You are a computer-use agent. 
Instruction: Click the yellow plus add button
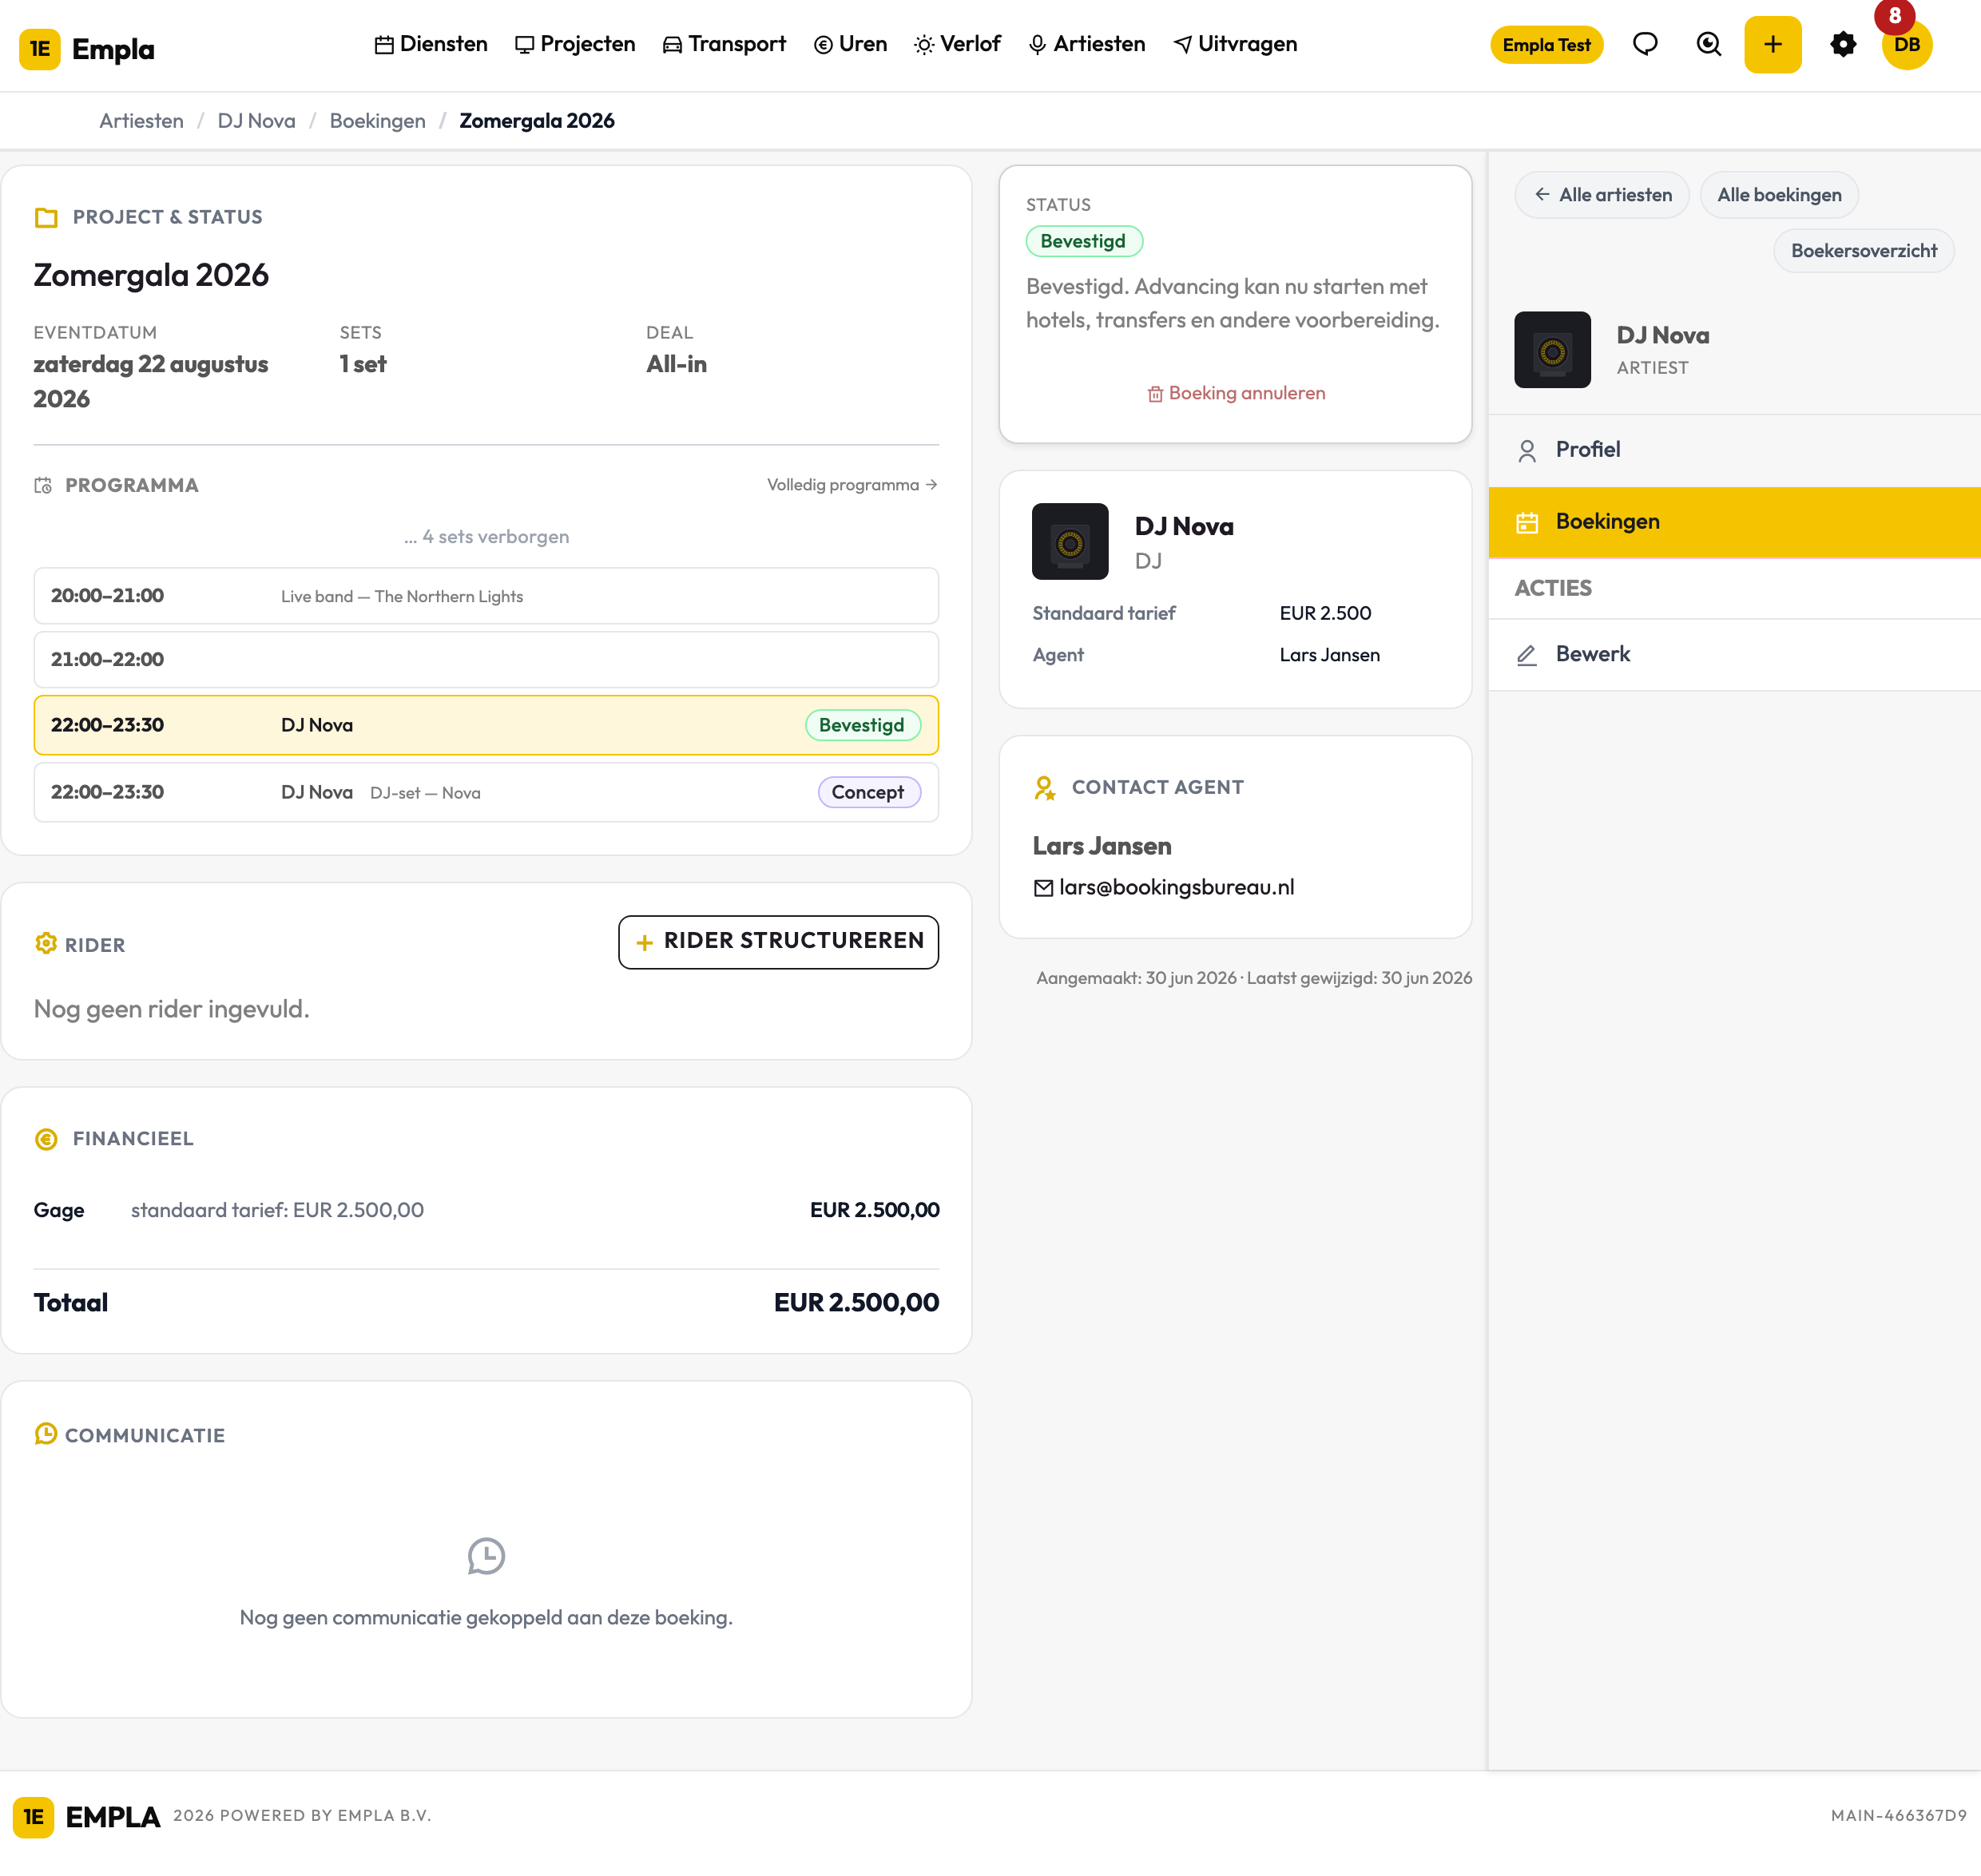point(1772,45)
